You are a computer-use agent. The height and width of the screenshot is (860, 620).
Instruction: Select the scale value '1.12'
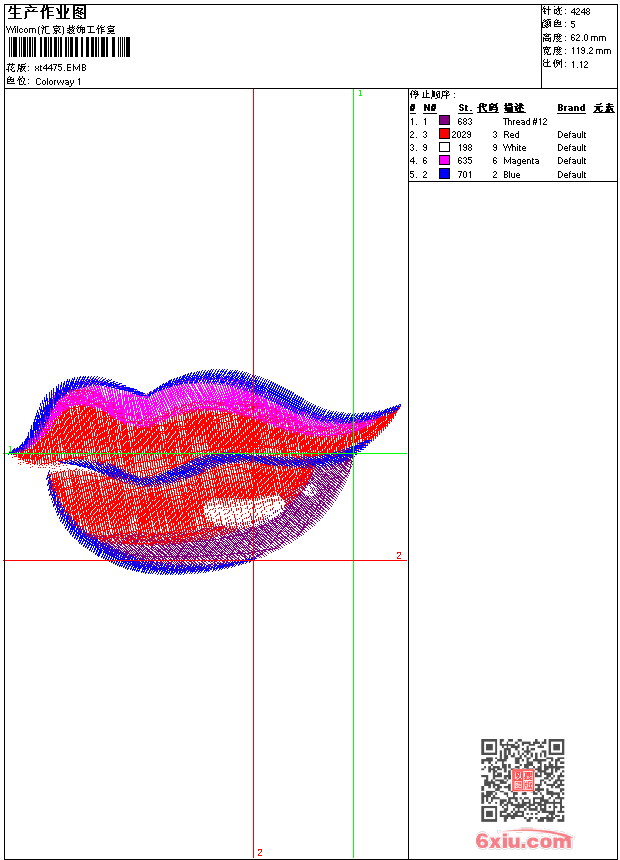click(579, 65)
